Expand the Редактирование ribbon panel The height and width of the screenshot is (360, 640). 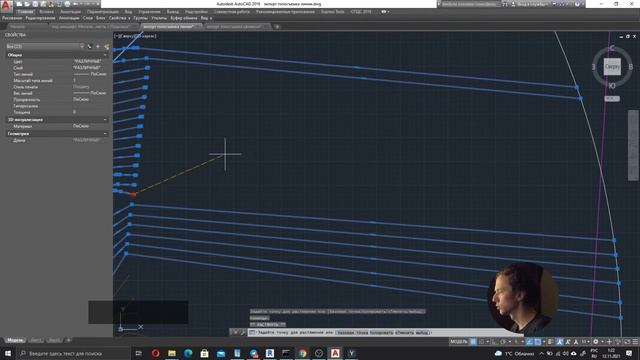(x=40, y=18)
